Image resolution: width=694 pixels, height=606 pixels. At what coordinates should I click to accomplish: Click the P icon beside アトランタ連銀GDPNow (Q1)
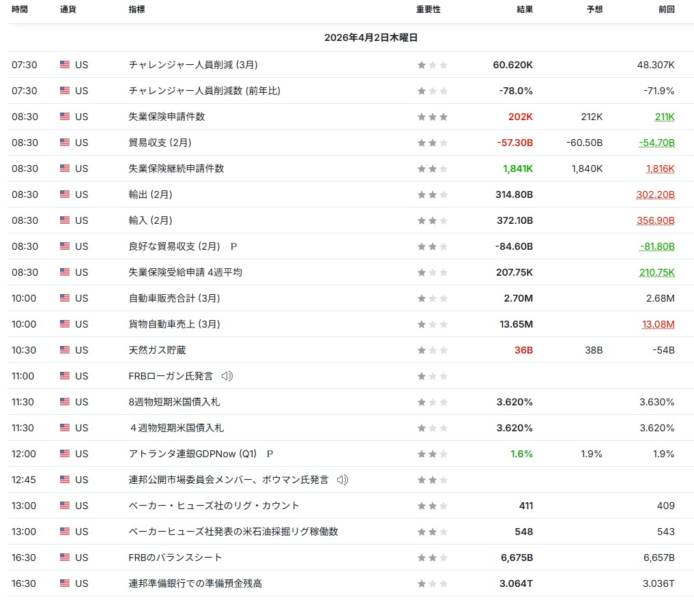(x=270, y=454)
